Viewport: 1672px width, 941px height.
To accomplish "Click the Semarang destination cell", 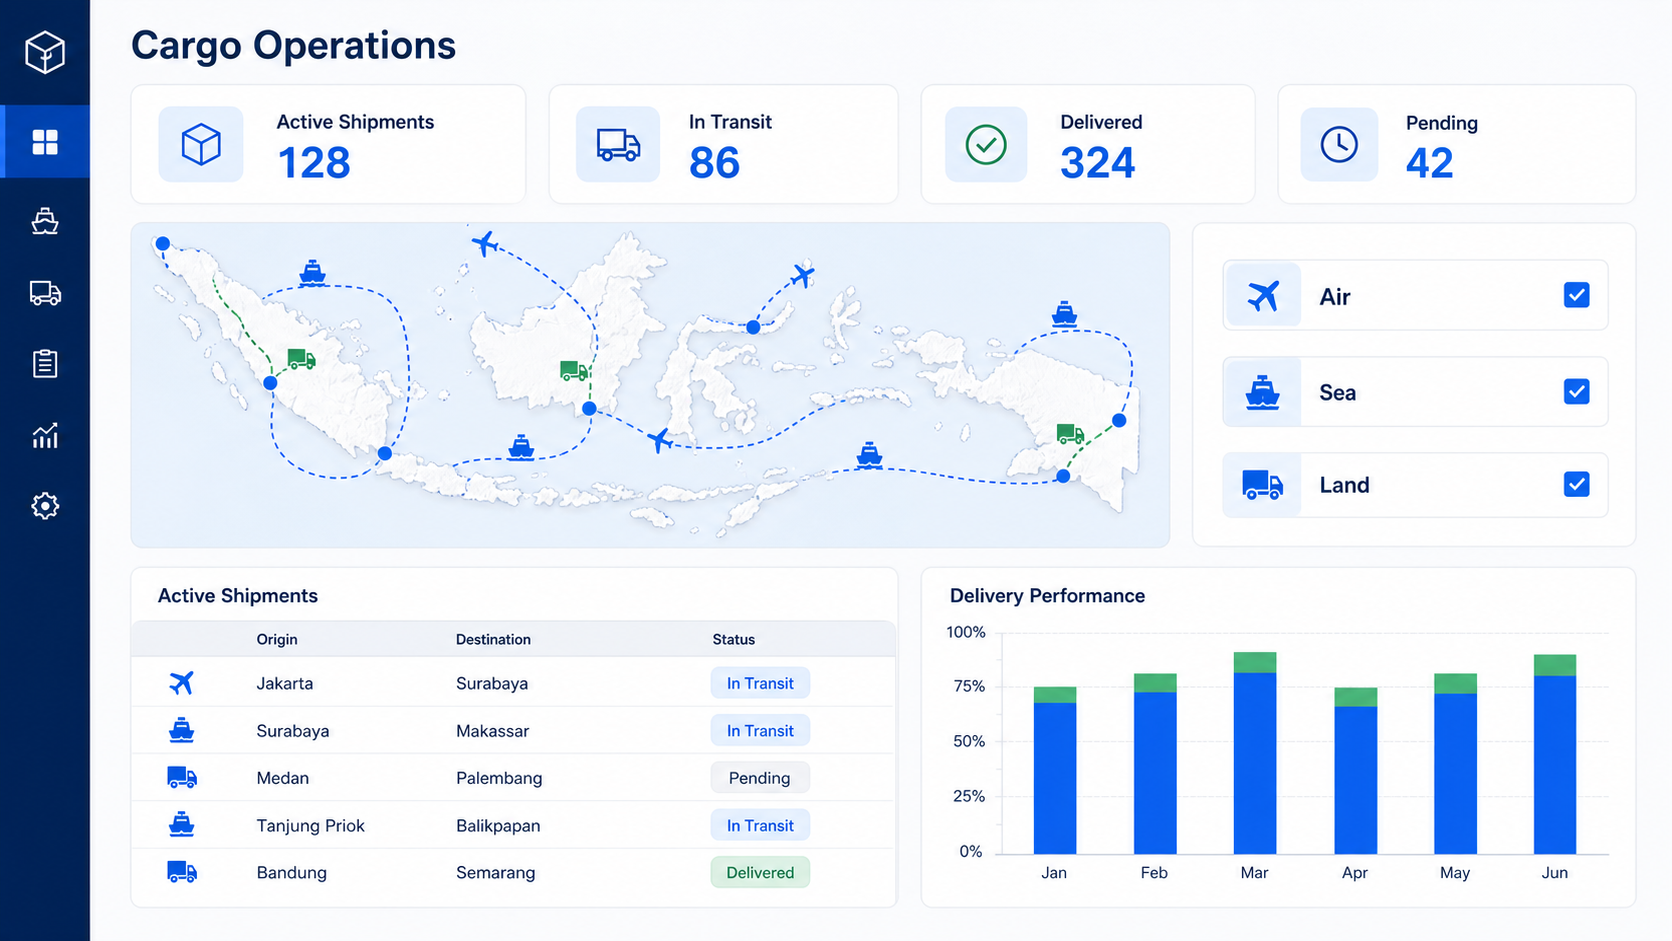I will 495,872.
